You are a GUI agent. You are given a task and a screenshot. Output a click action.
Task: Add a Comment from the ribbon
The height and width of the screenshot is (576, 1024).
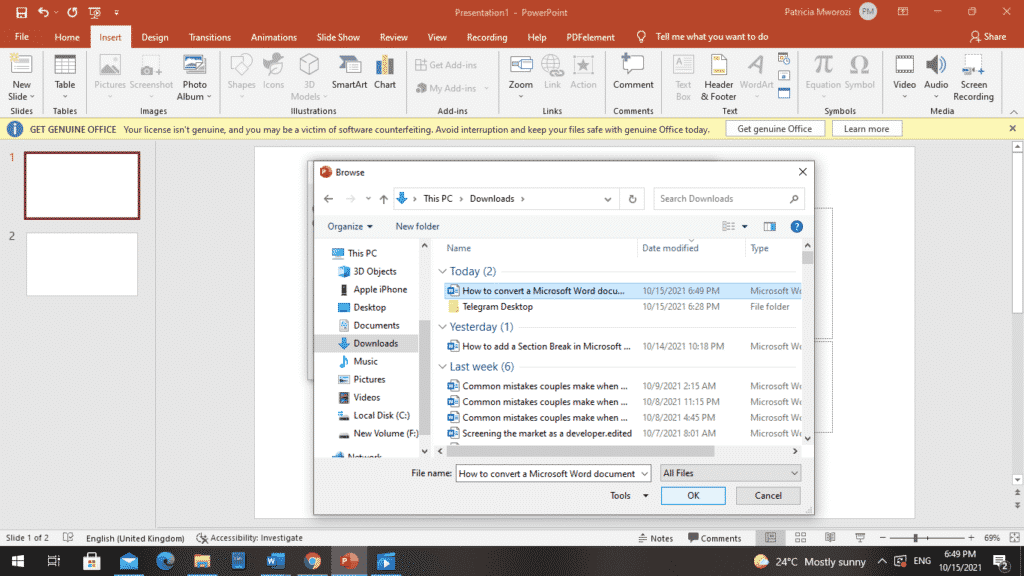tap(633, 72)
